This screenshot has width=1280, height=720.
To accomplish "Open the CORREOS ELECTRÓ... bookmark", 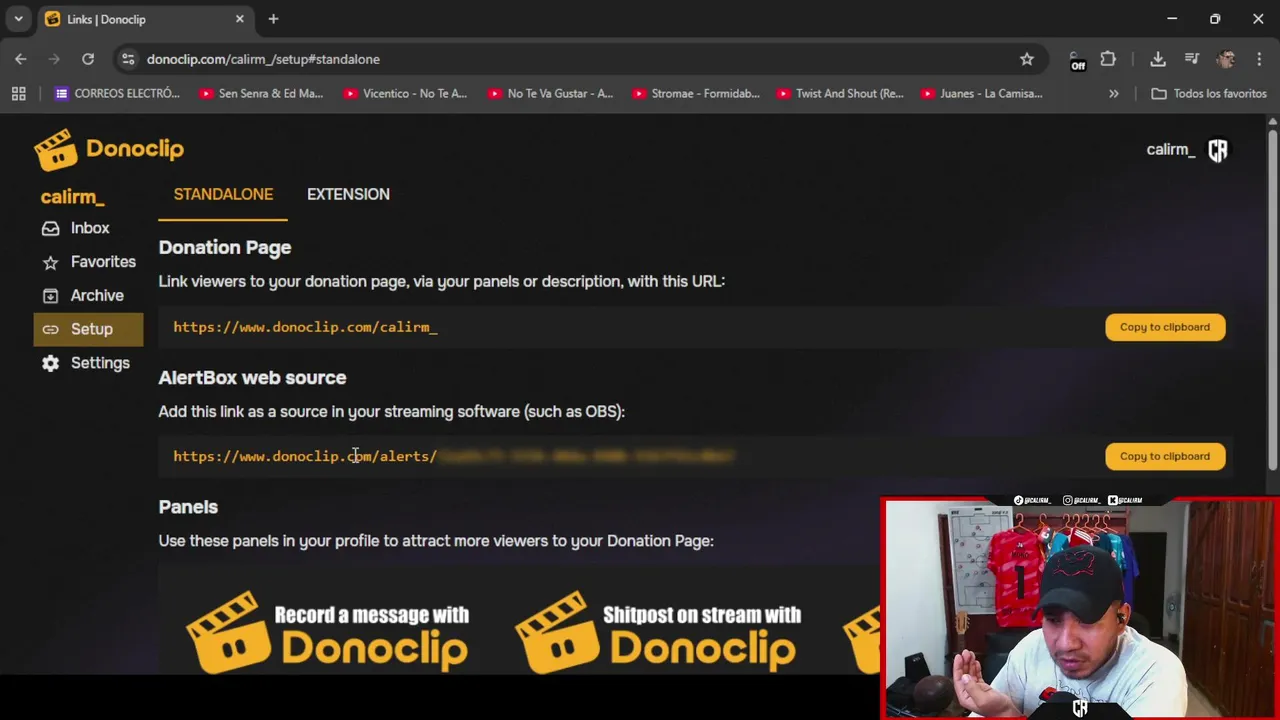I will pyautogui.click(x=117, y=94).
